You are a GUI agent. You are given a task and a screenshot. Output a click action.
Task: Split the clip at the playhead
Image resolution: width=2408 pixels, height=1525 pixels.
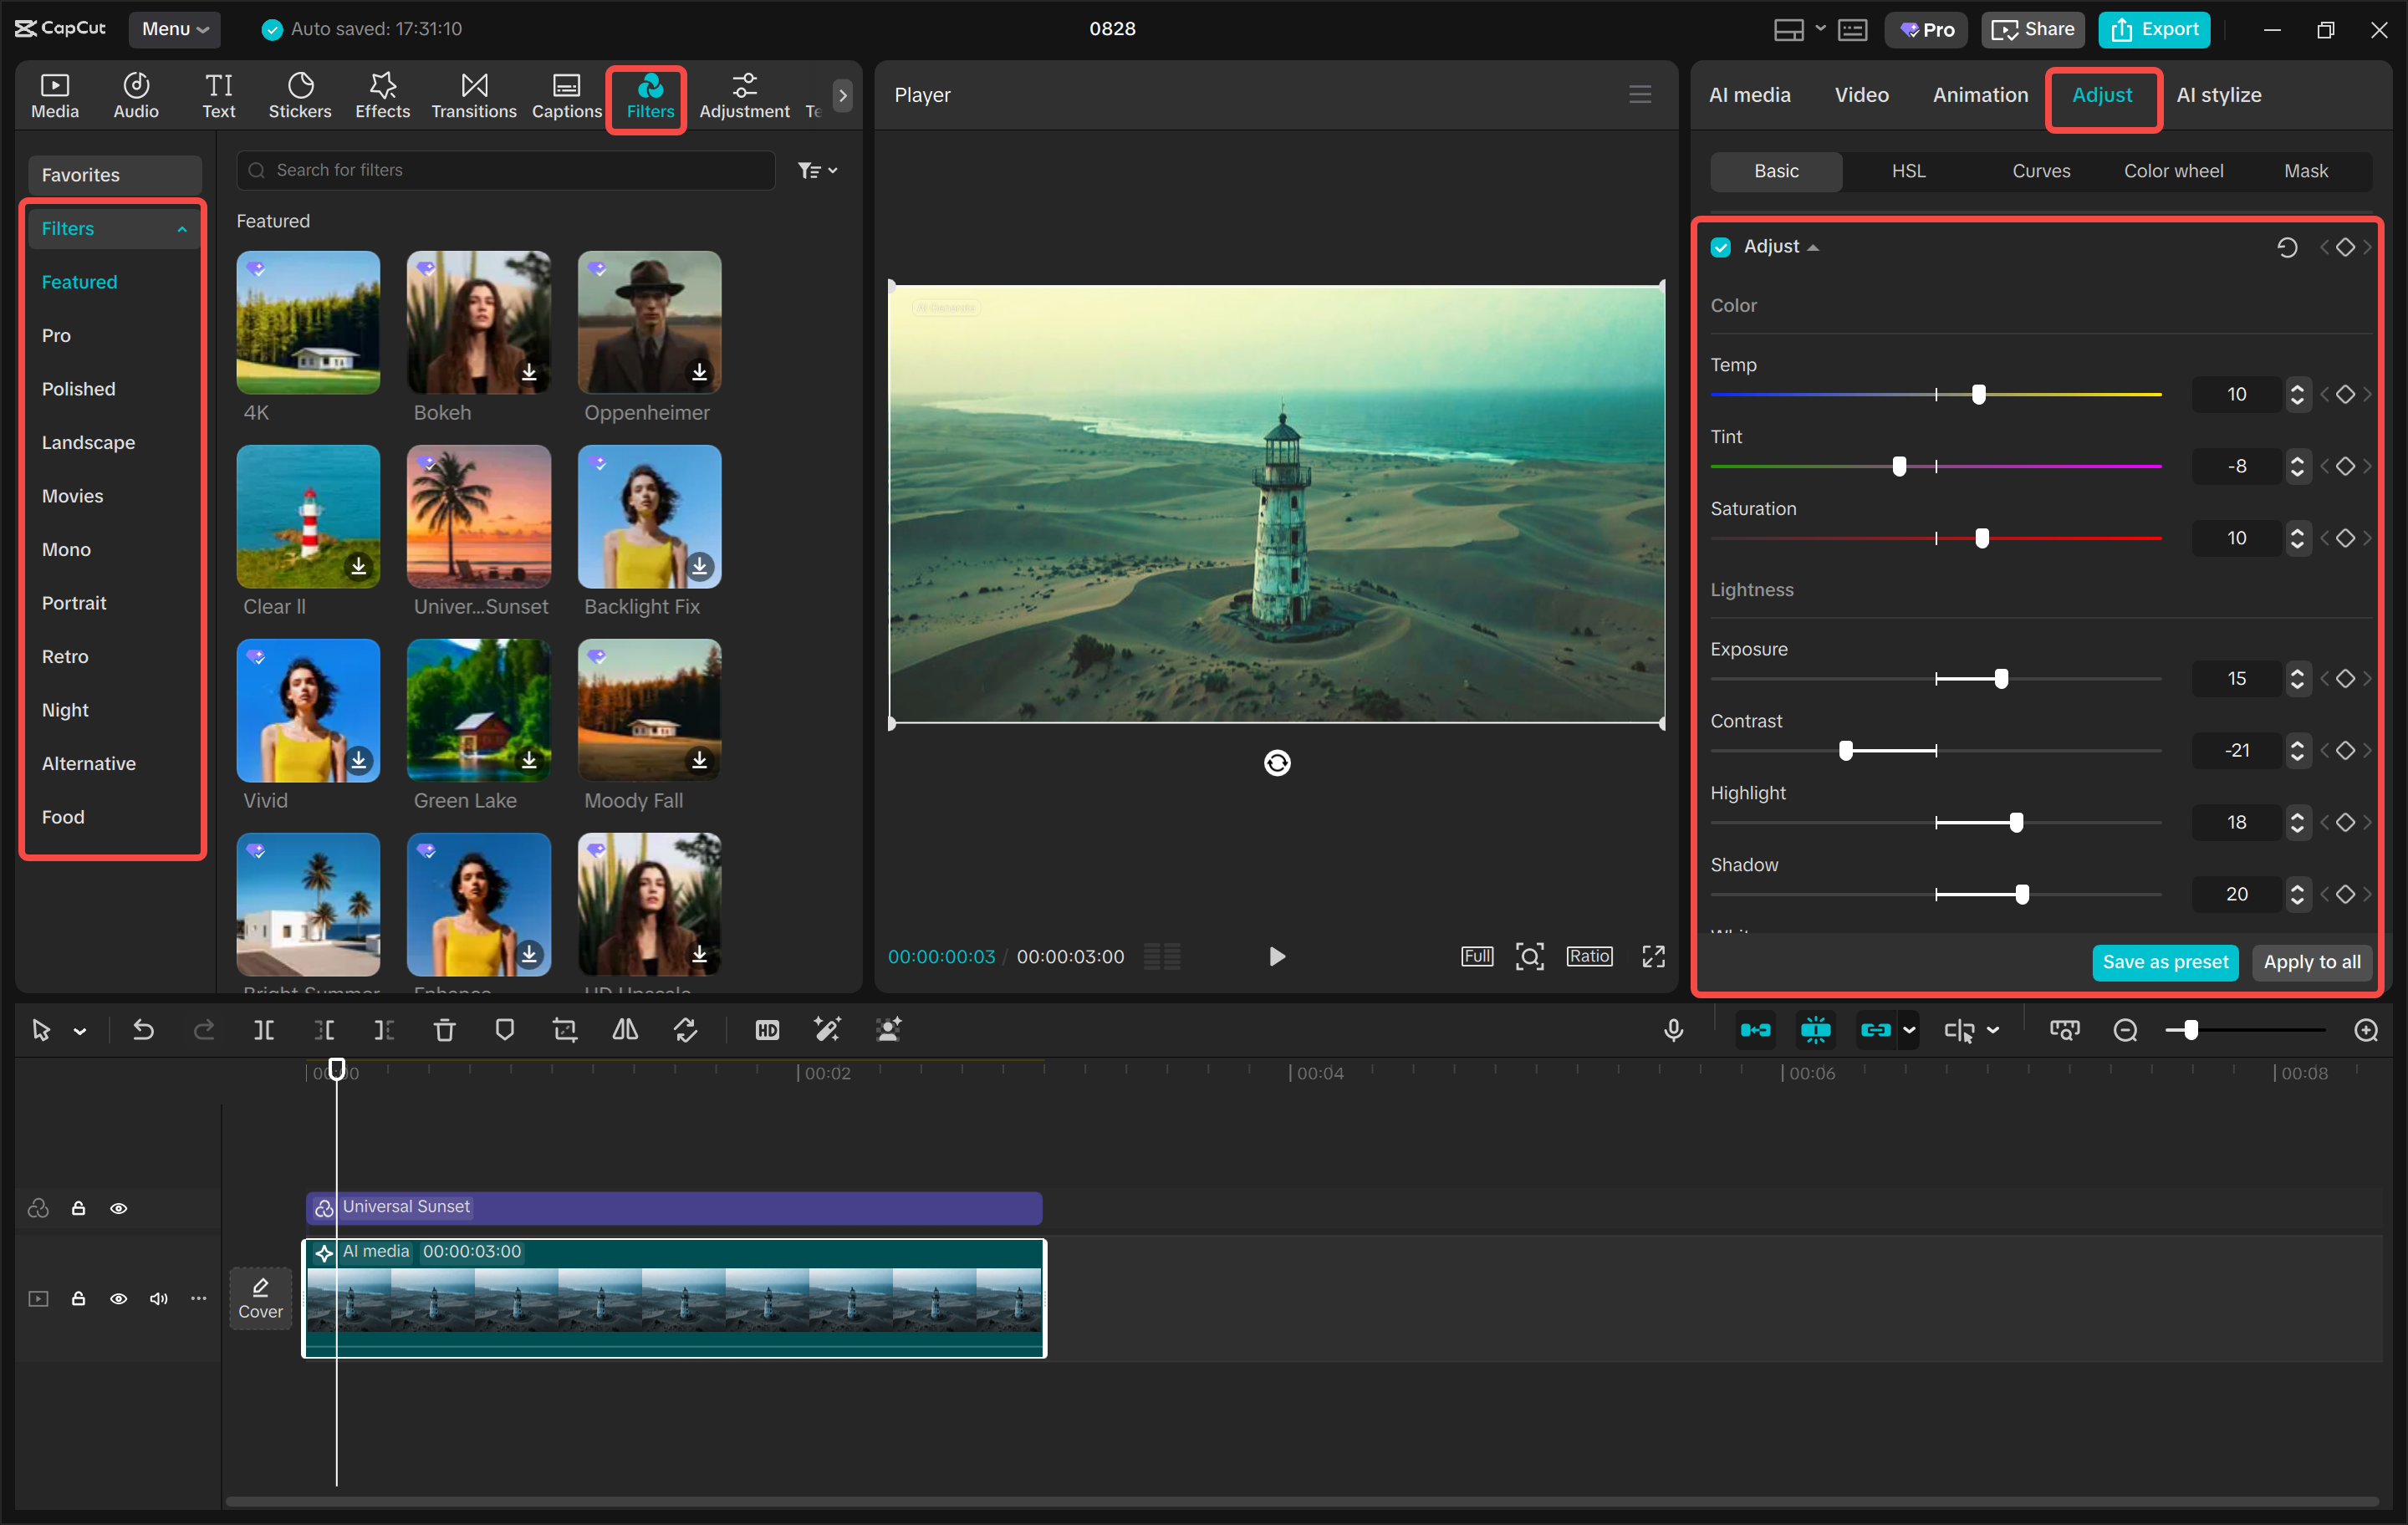pos(264,1029)
